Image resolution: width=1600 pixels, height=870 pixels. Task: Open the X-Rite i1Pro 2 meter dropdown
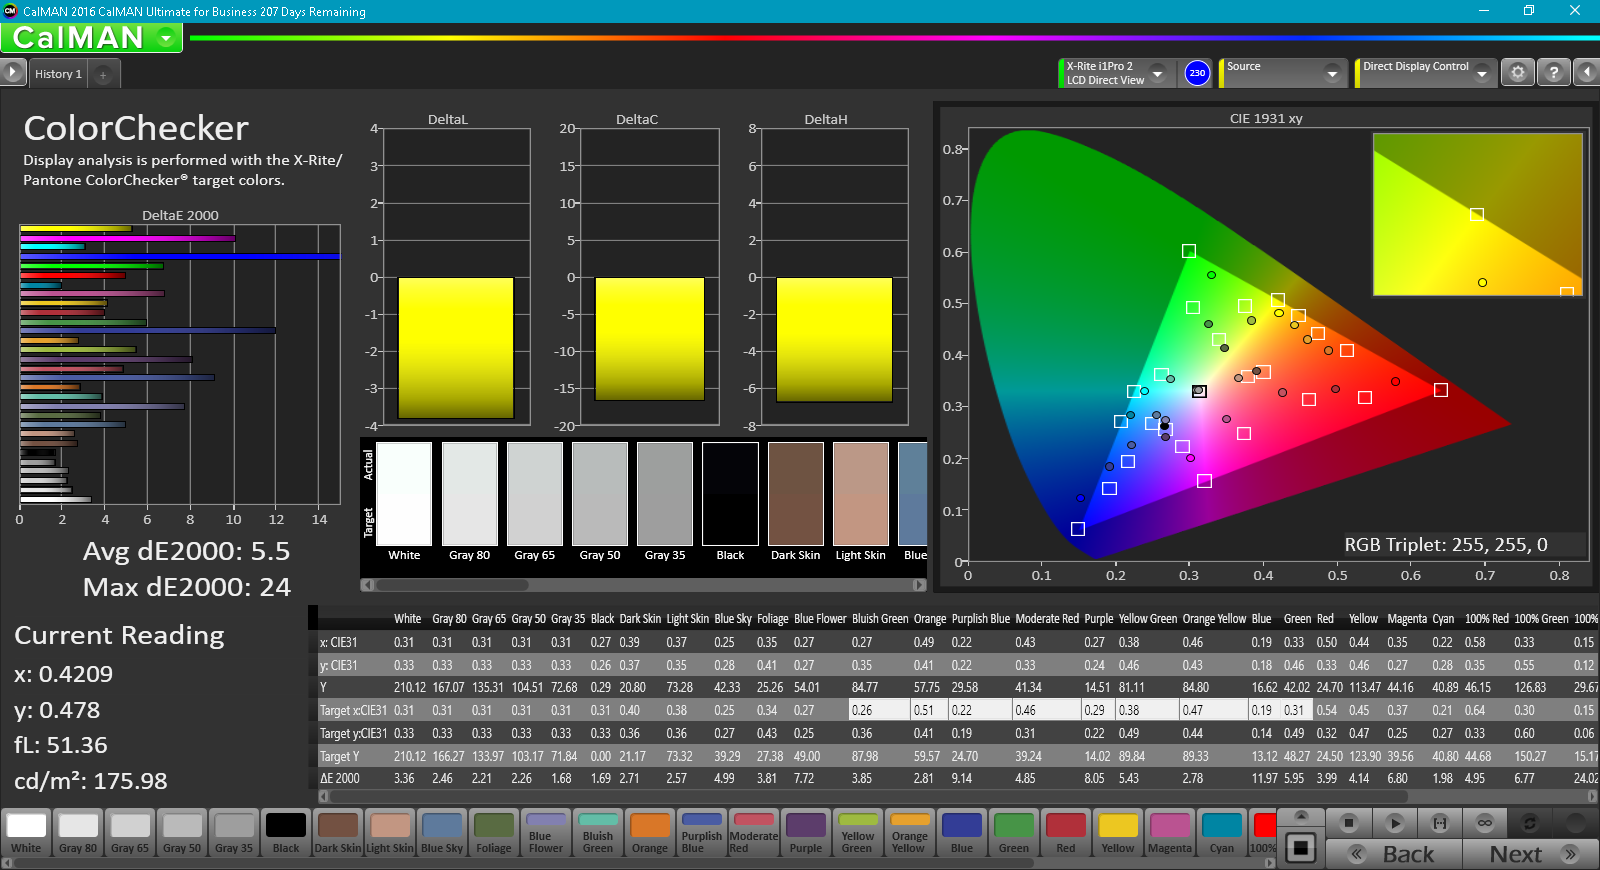[x=1158, y=73]
